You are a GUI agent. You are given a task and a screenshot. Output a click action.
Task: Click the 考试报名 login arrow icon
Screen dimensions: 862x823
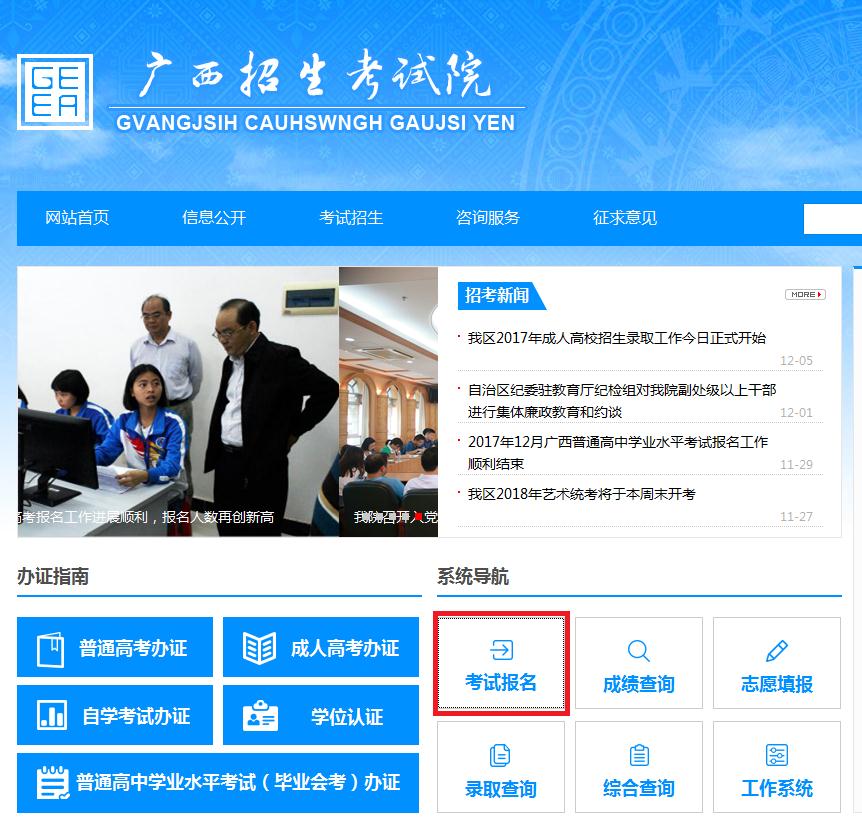(x=501, y=650)
